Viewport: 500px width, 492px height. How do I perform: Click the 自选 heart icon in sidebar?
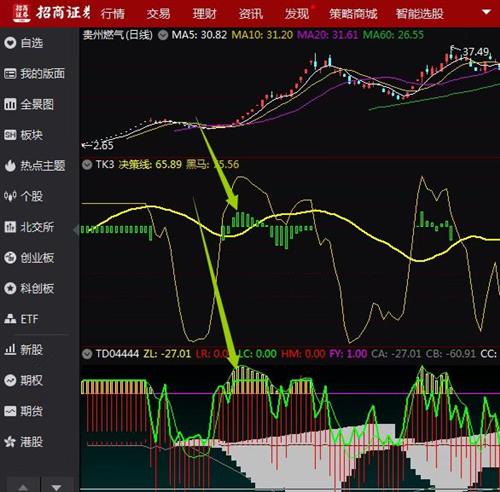click(10, 43)
